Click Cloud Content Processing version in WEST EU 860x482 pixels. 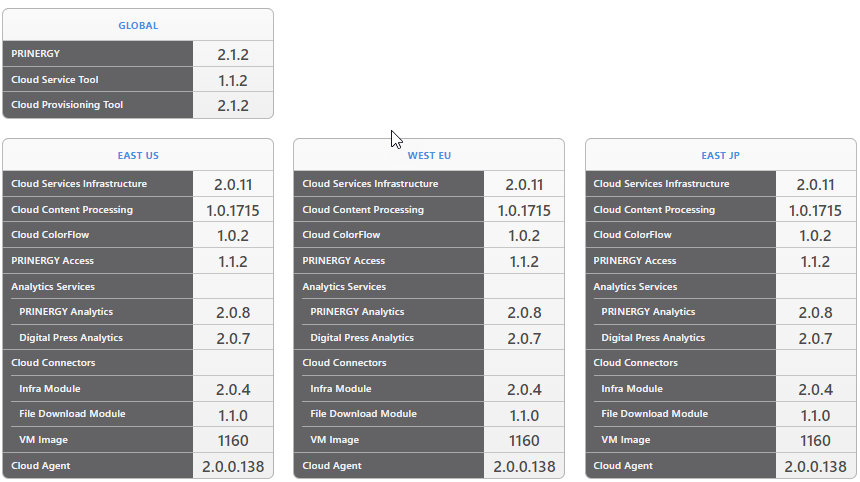coord(524,210)
